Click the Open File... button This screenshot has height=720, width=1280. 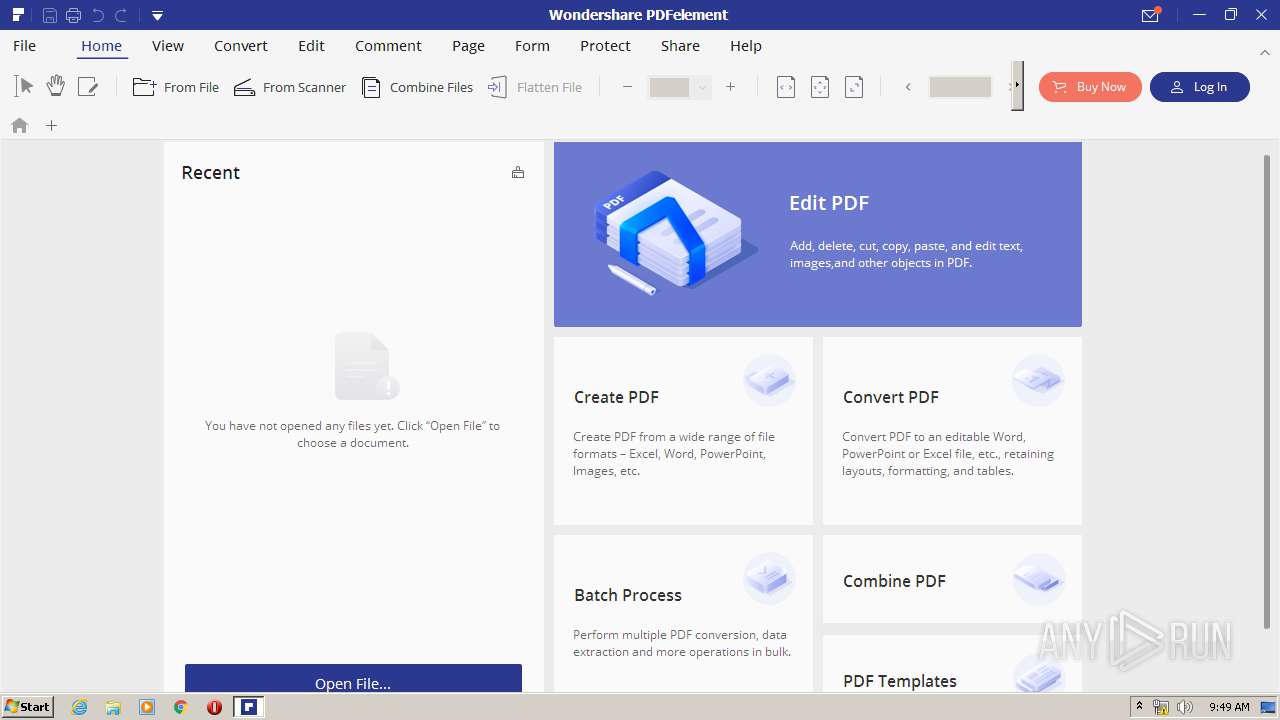353,678
